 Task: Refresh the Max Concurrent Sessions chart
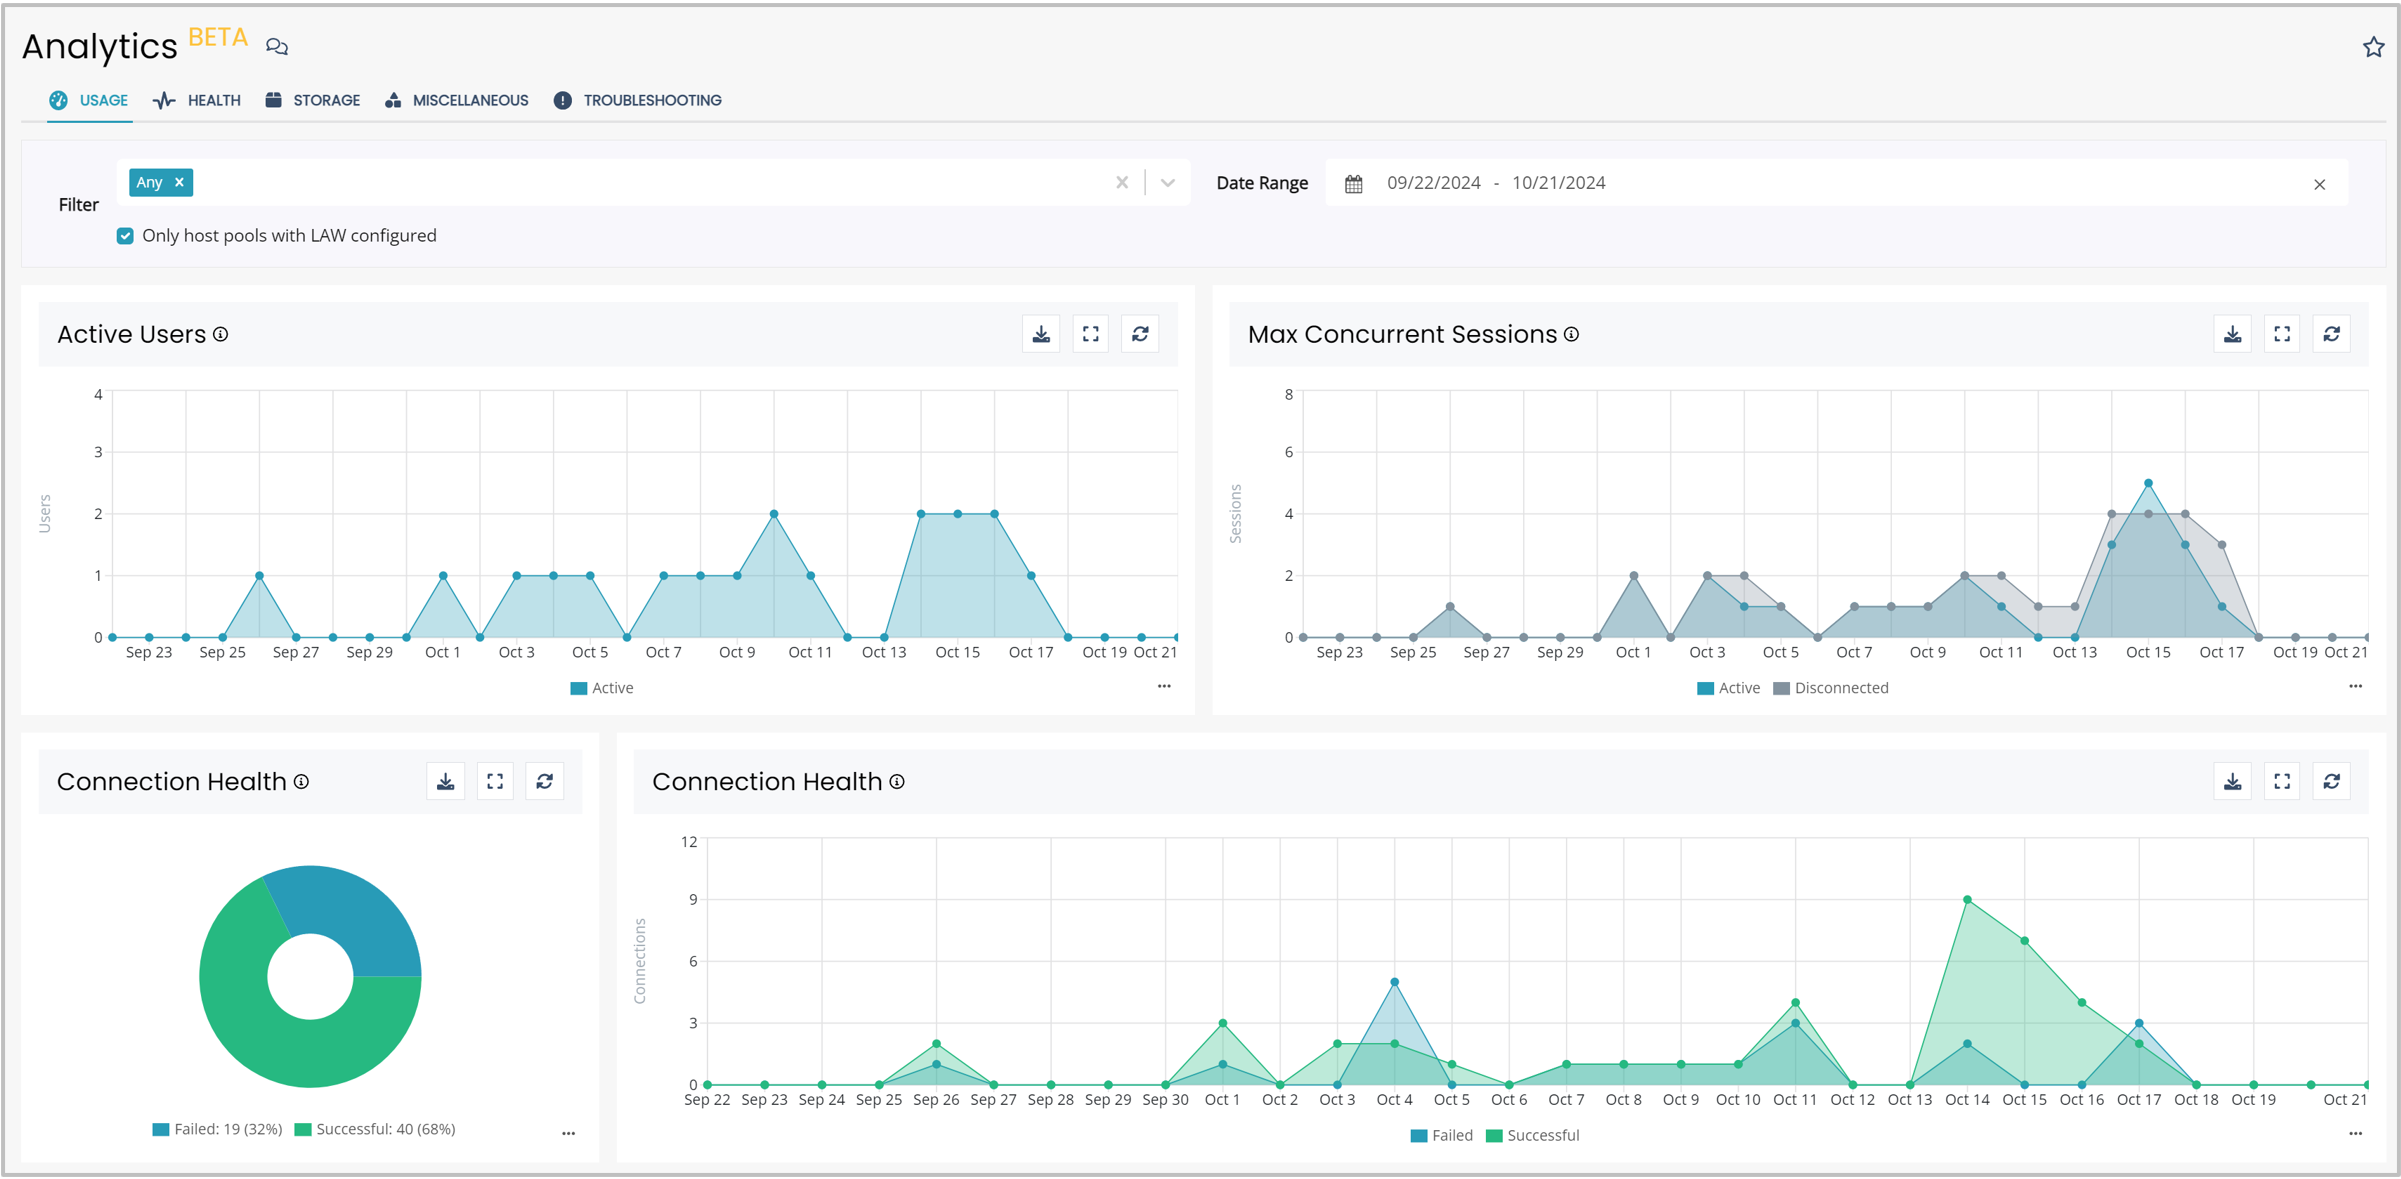tap(2331, 334)
